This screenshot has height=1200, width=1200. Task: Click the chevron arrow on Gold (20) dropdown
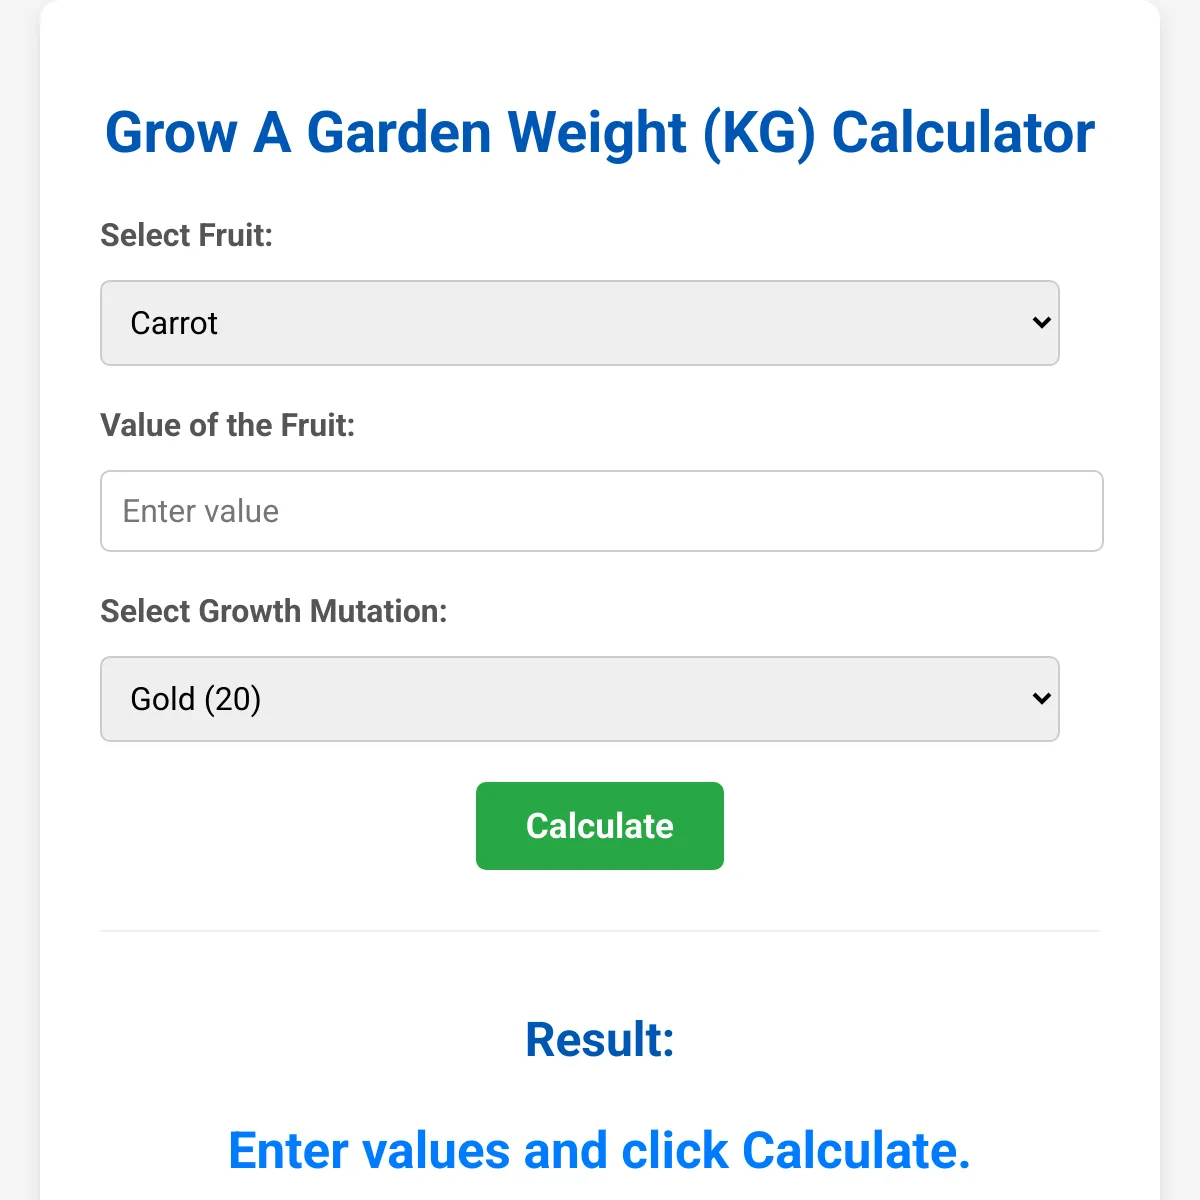click(x=1041, y=699)
